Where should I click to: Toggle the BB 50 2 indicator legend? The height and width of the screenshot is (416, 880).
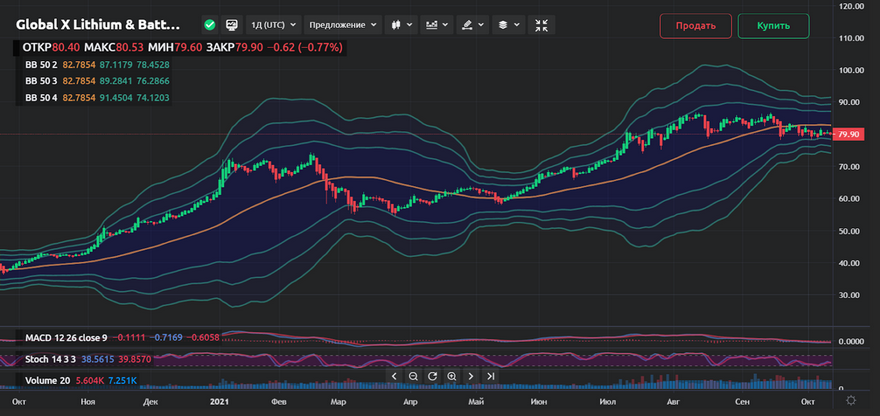click(41, 64)
